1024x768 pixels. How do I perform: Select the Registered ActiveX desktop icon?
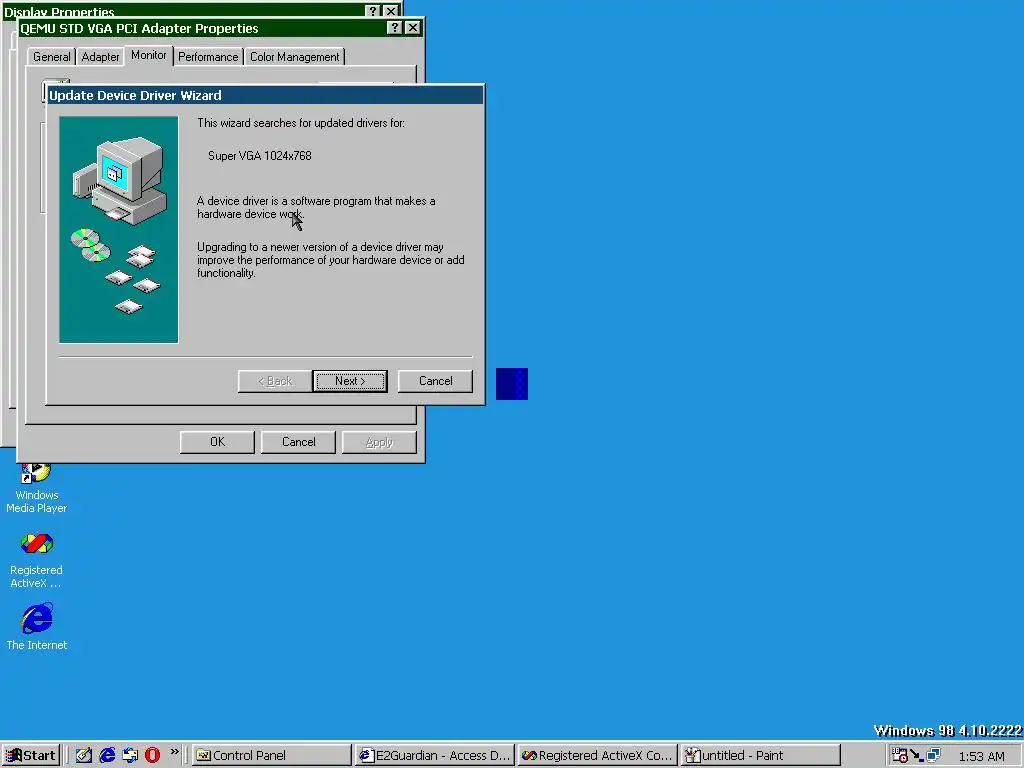[x=37, y=560]
